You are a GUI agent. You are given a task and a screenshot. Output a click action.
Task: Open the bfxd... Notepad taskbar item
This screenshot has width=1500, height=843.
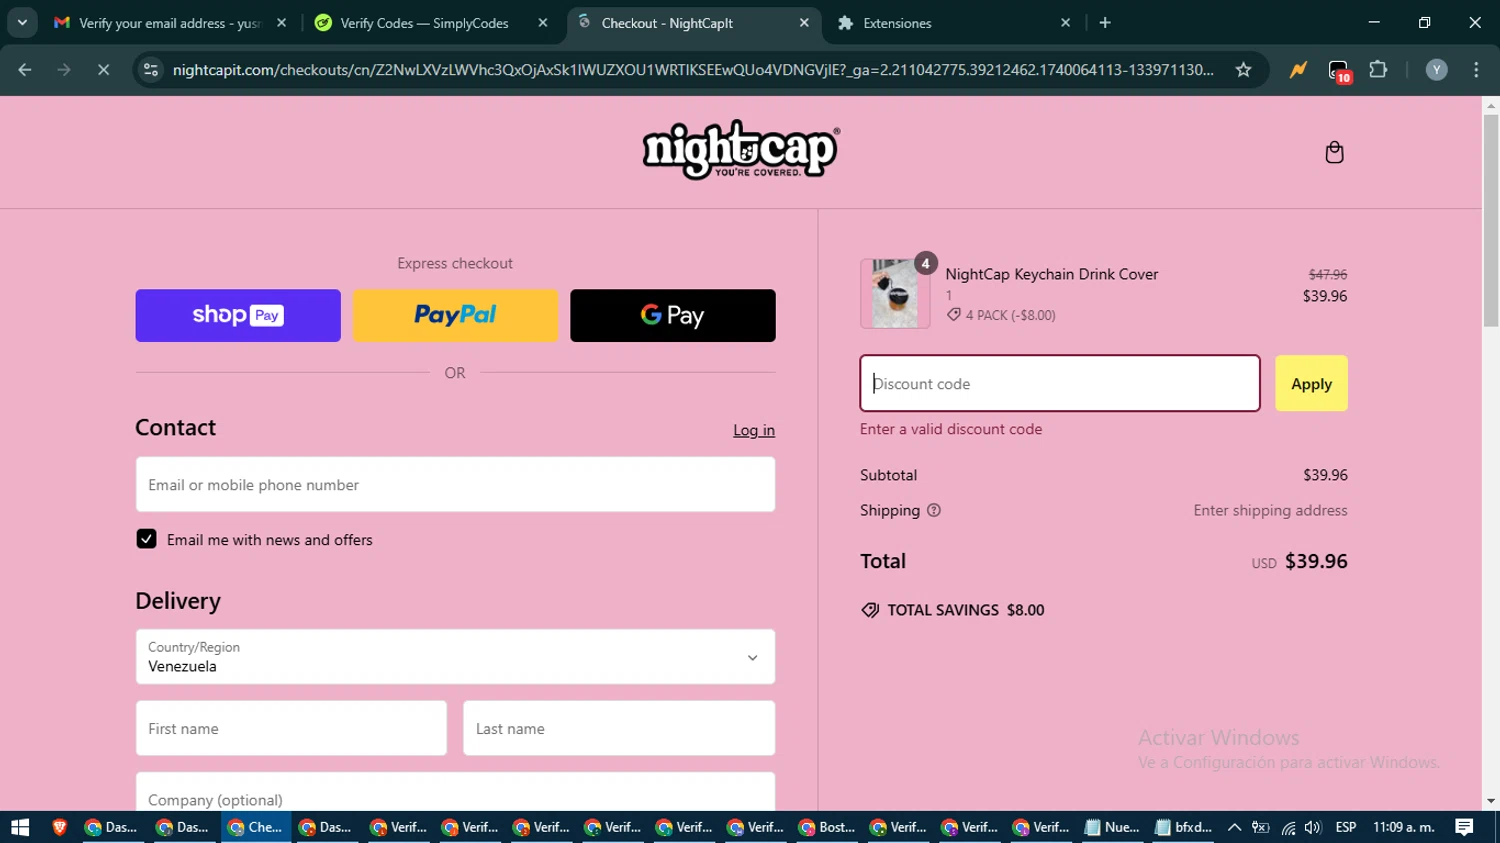point(1183,827)
